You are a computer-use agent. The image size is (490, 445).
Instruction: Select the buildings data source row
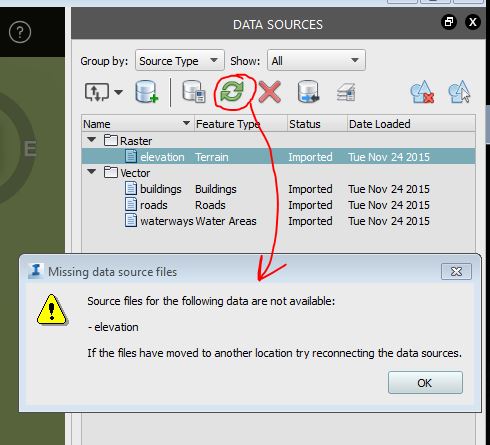(278, 189)
